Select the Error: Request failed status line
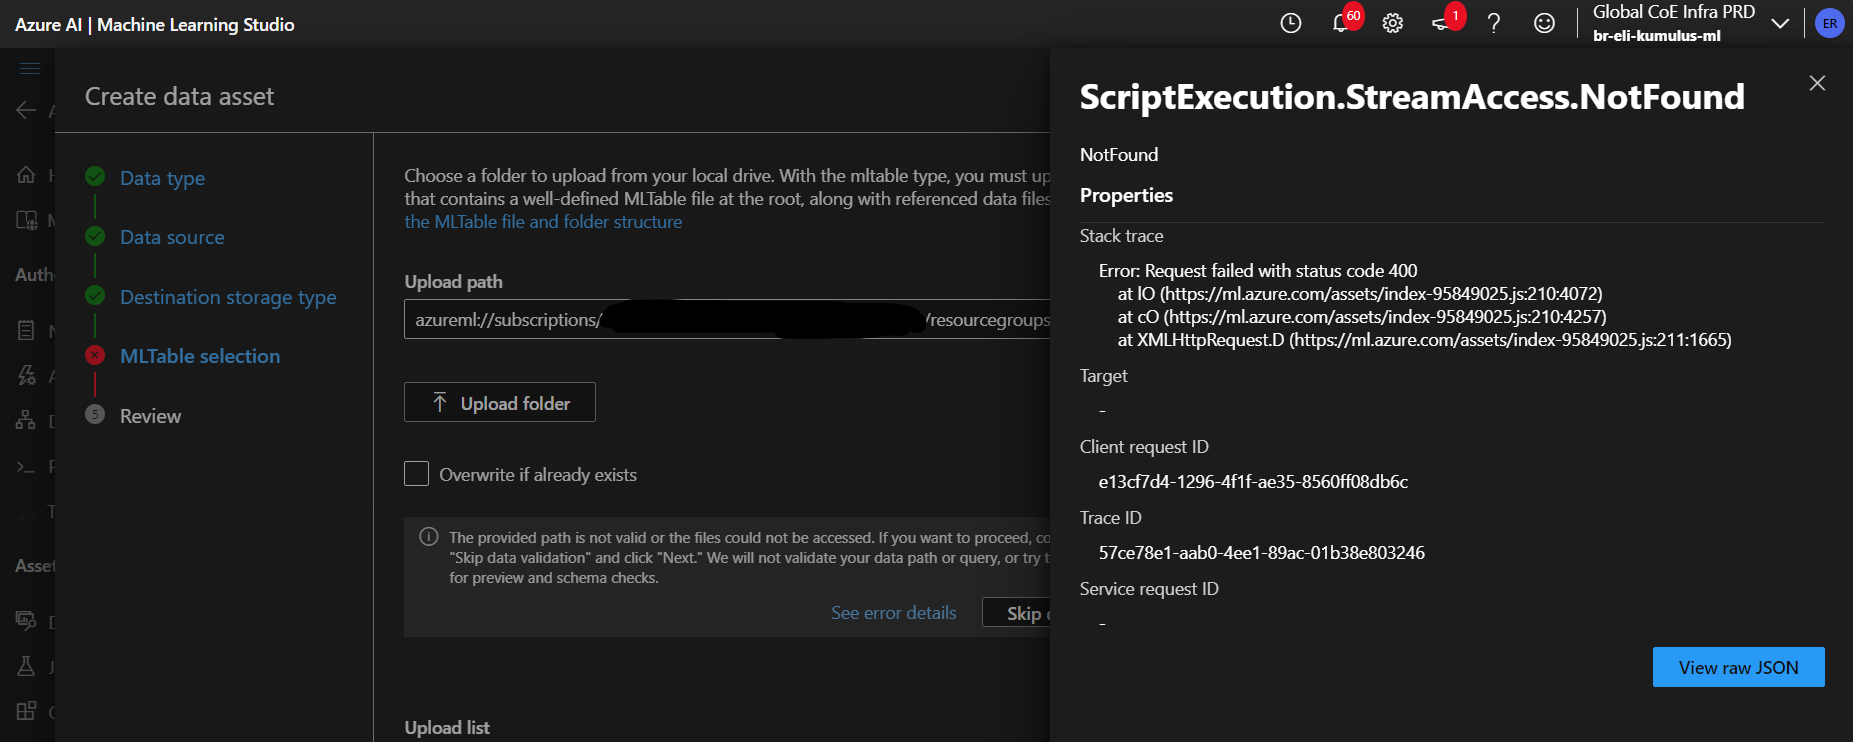1853x742 pixels. pos(1258,271)
